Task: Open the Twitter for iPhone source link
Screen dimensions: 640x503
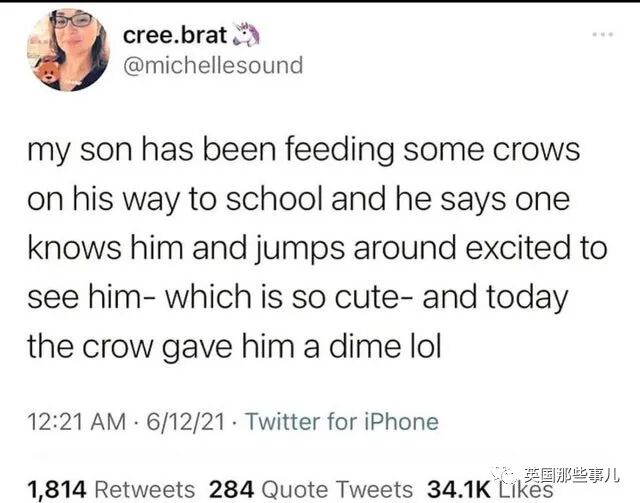Action: pos(341,421)
